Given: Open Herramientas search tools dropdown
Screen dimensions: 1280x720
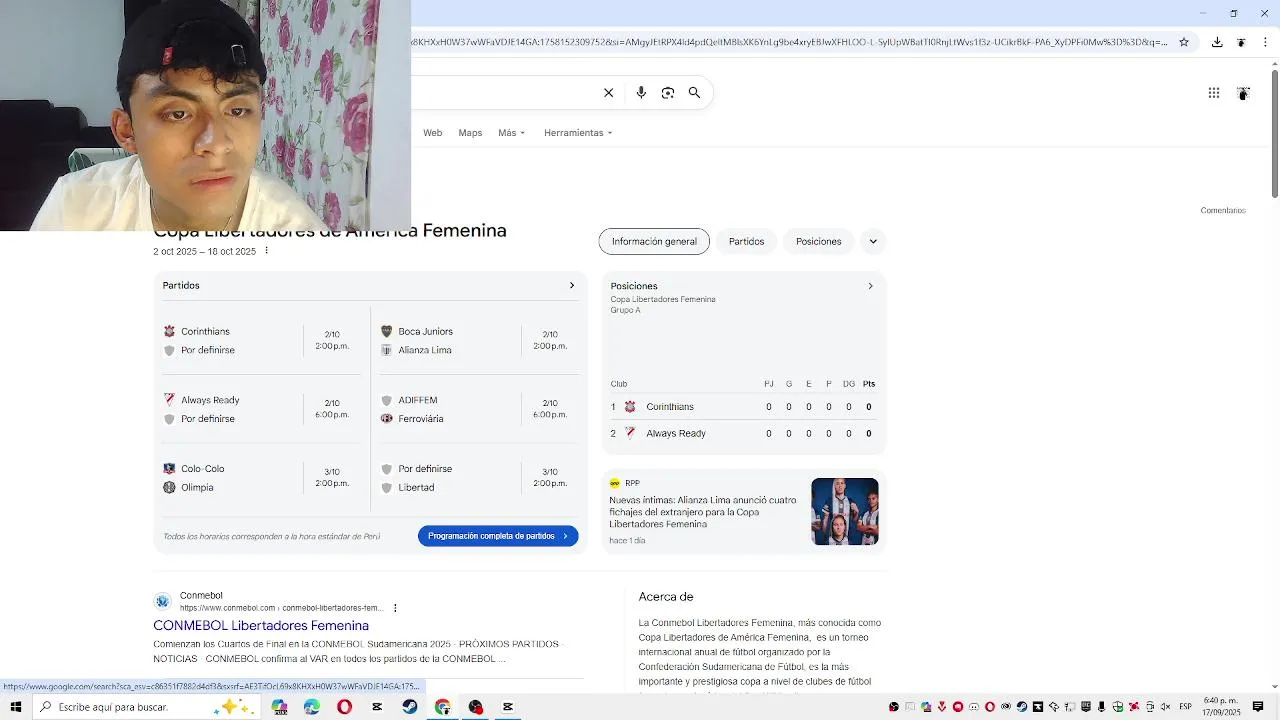Looking at the screenshot, I should click(x=578, y=133).
